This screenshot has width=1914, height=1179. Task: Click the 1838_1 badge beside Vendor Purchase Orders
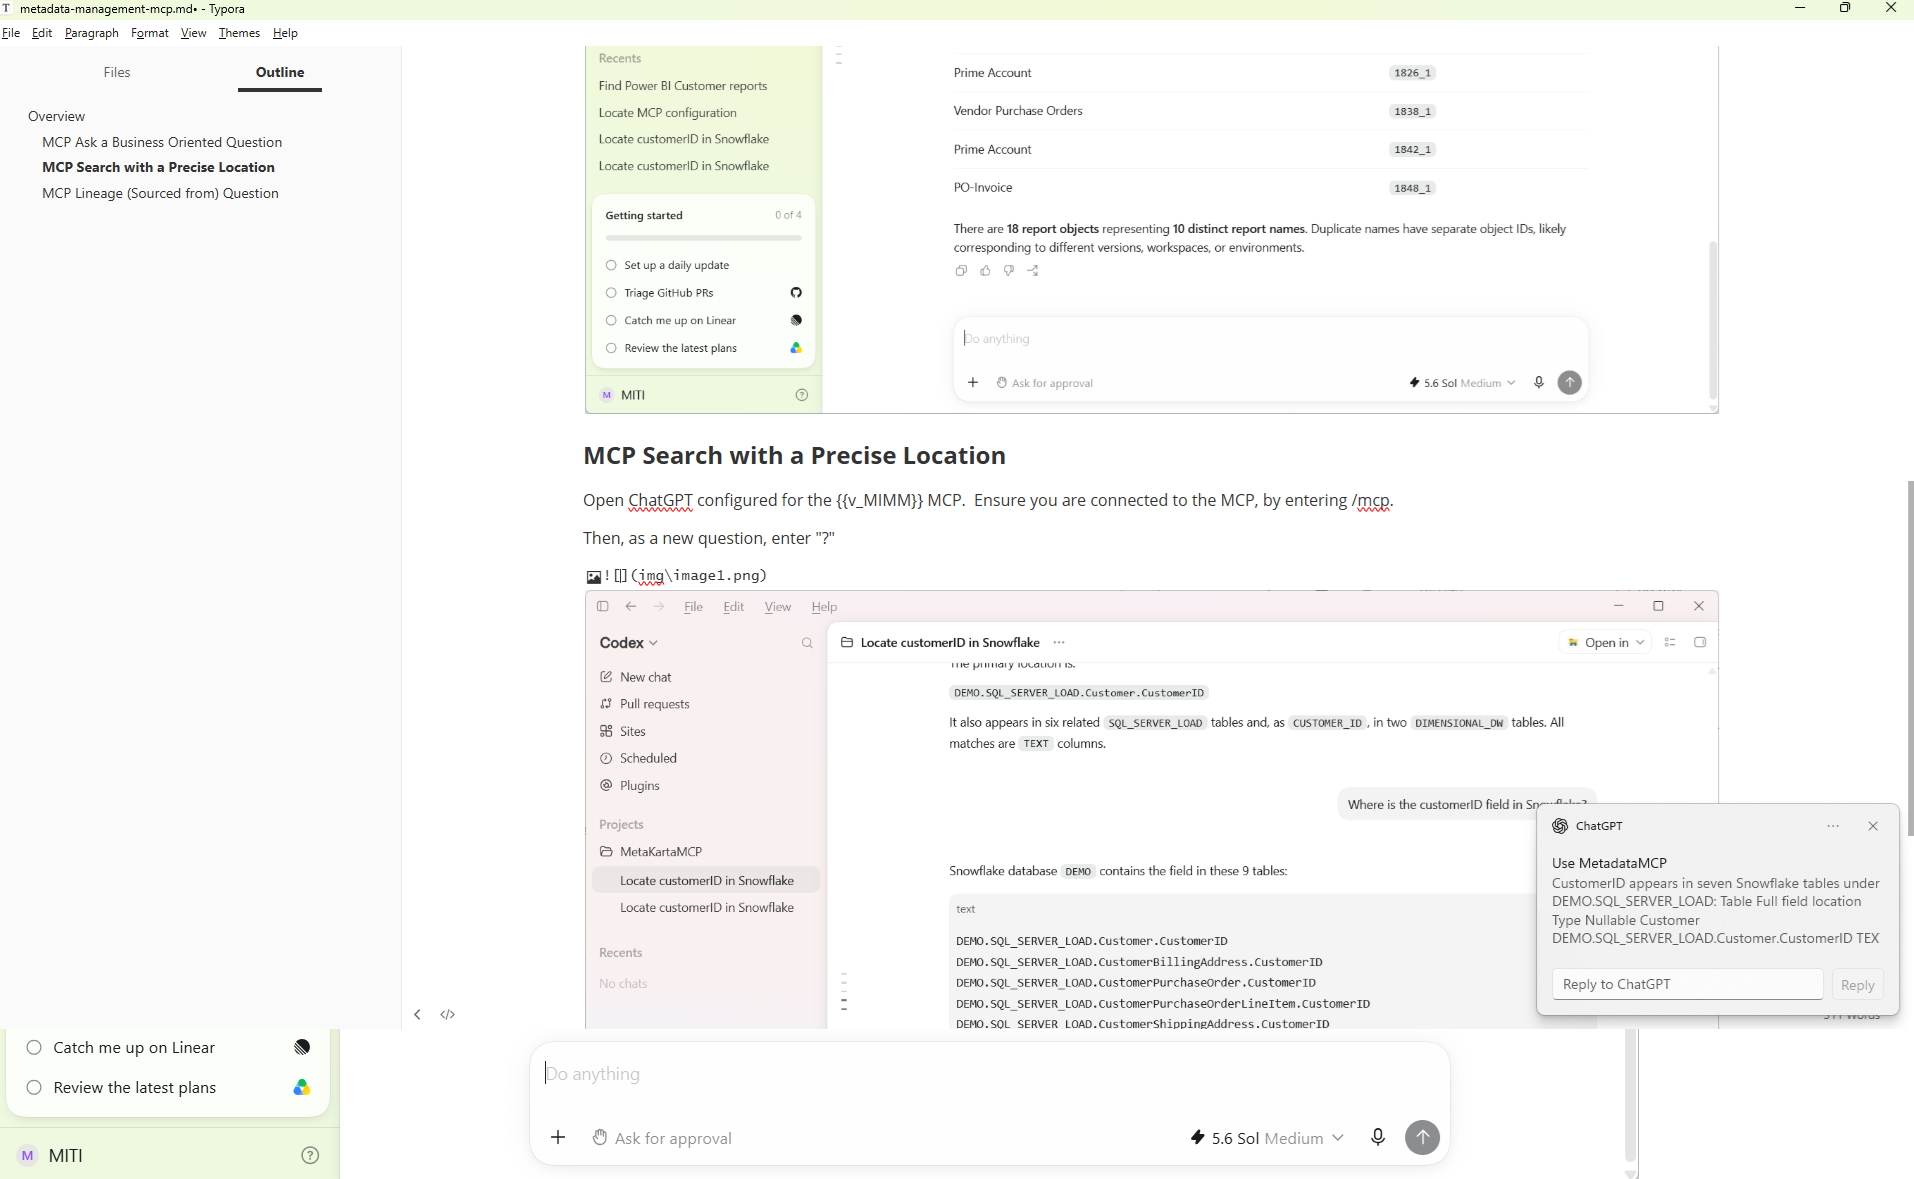click(x=1412, y=111)
